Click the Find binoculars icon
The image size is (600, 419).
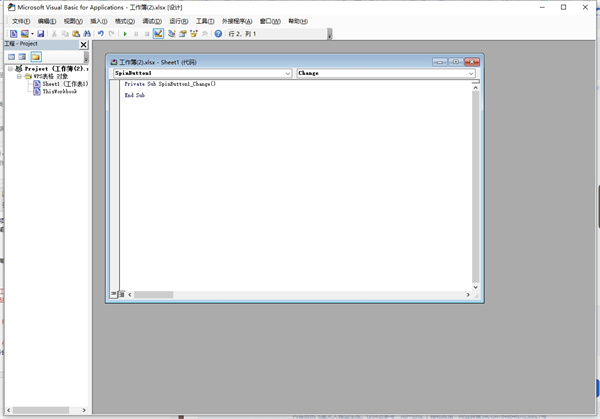click(x=87, y=34)
